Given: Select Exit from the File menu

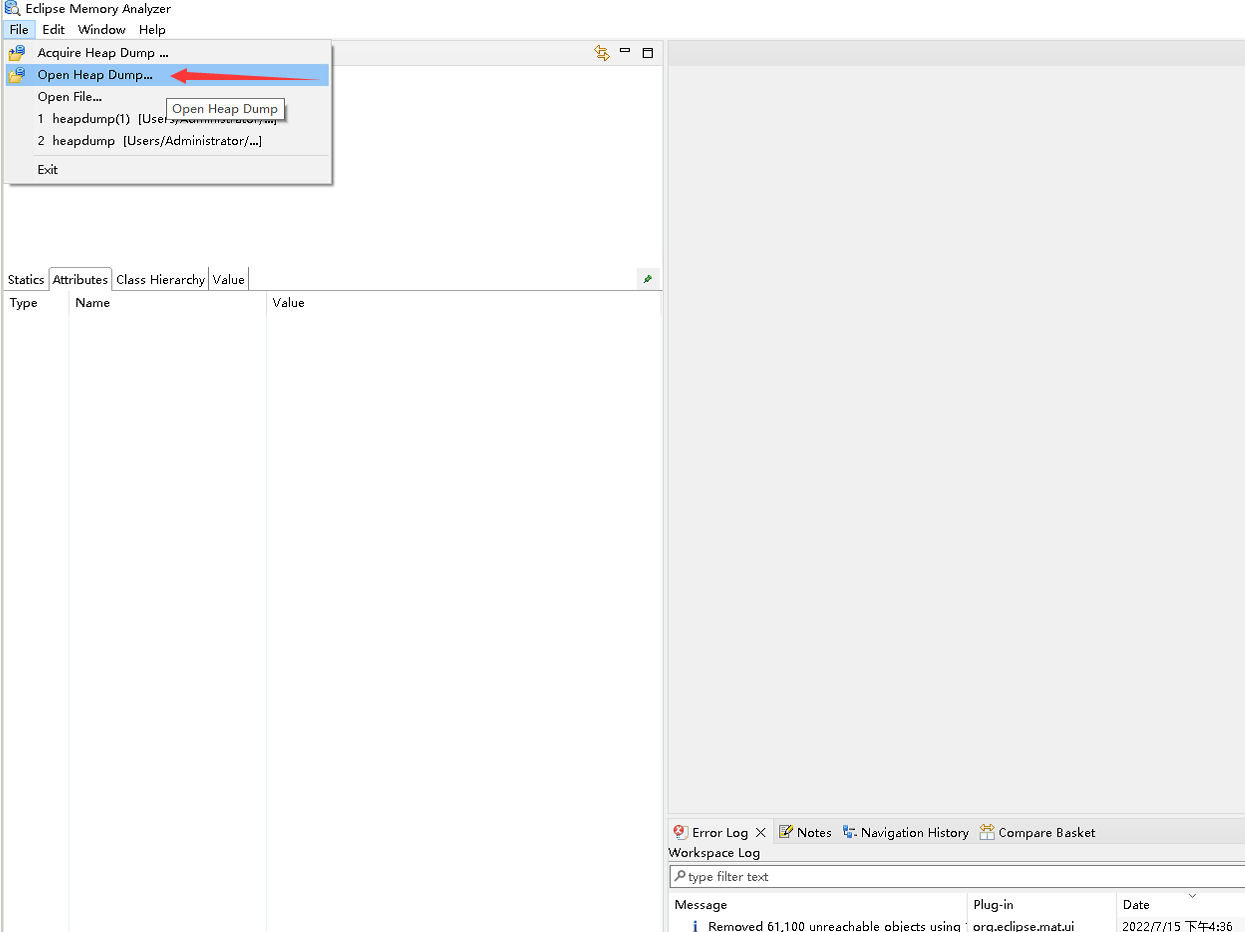Looking at the screenshot, I should [167, 170].
